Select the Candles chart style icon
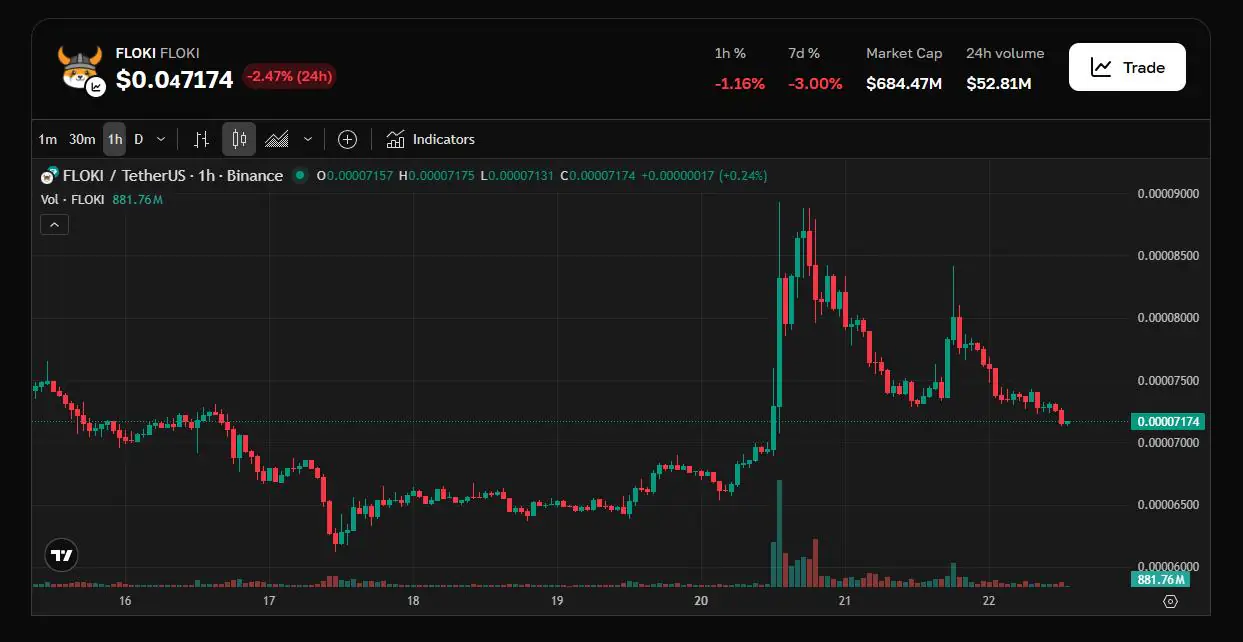Screen dimensions: 1243x642 (x=238, y=139)
